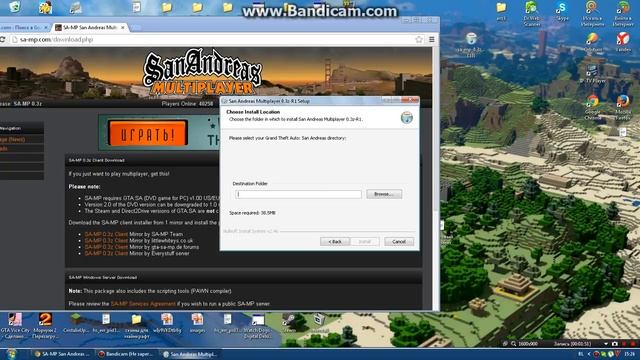Click the system clock in taskbar
640x360 pixels.
tap(629, 354)
